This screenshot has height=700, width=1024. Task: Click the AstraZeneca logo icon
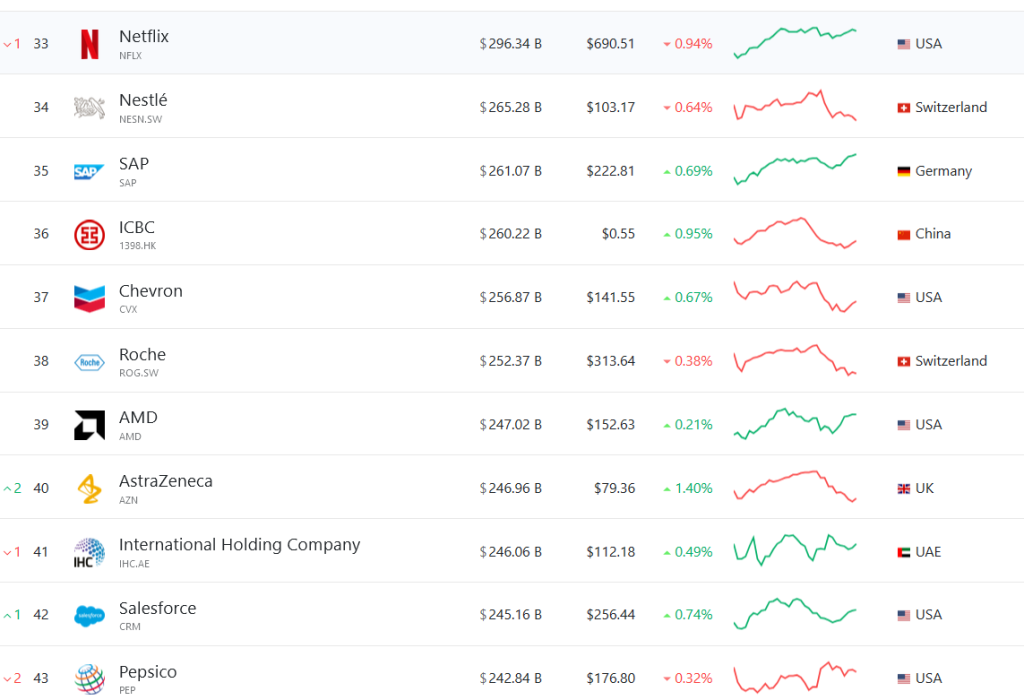point(89,489)
